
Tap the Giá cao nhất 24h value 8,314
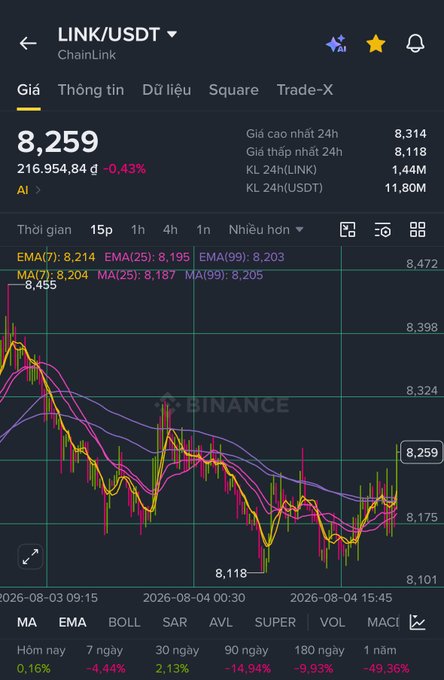tap(410, 134)
